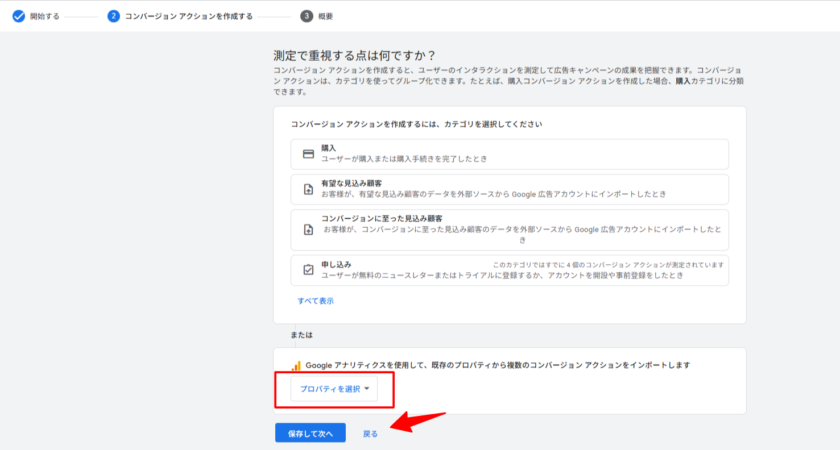Select the 購入 conversion category
The width and height of the screenshot is (840, 450).
tap(510, 153)
